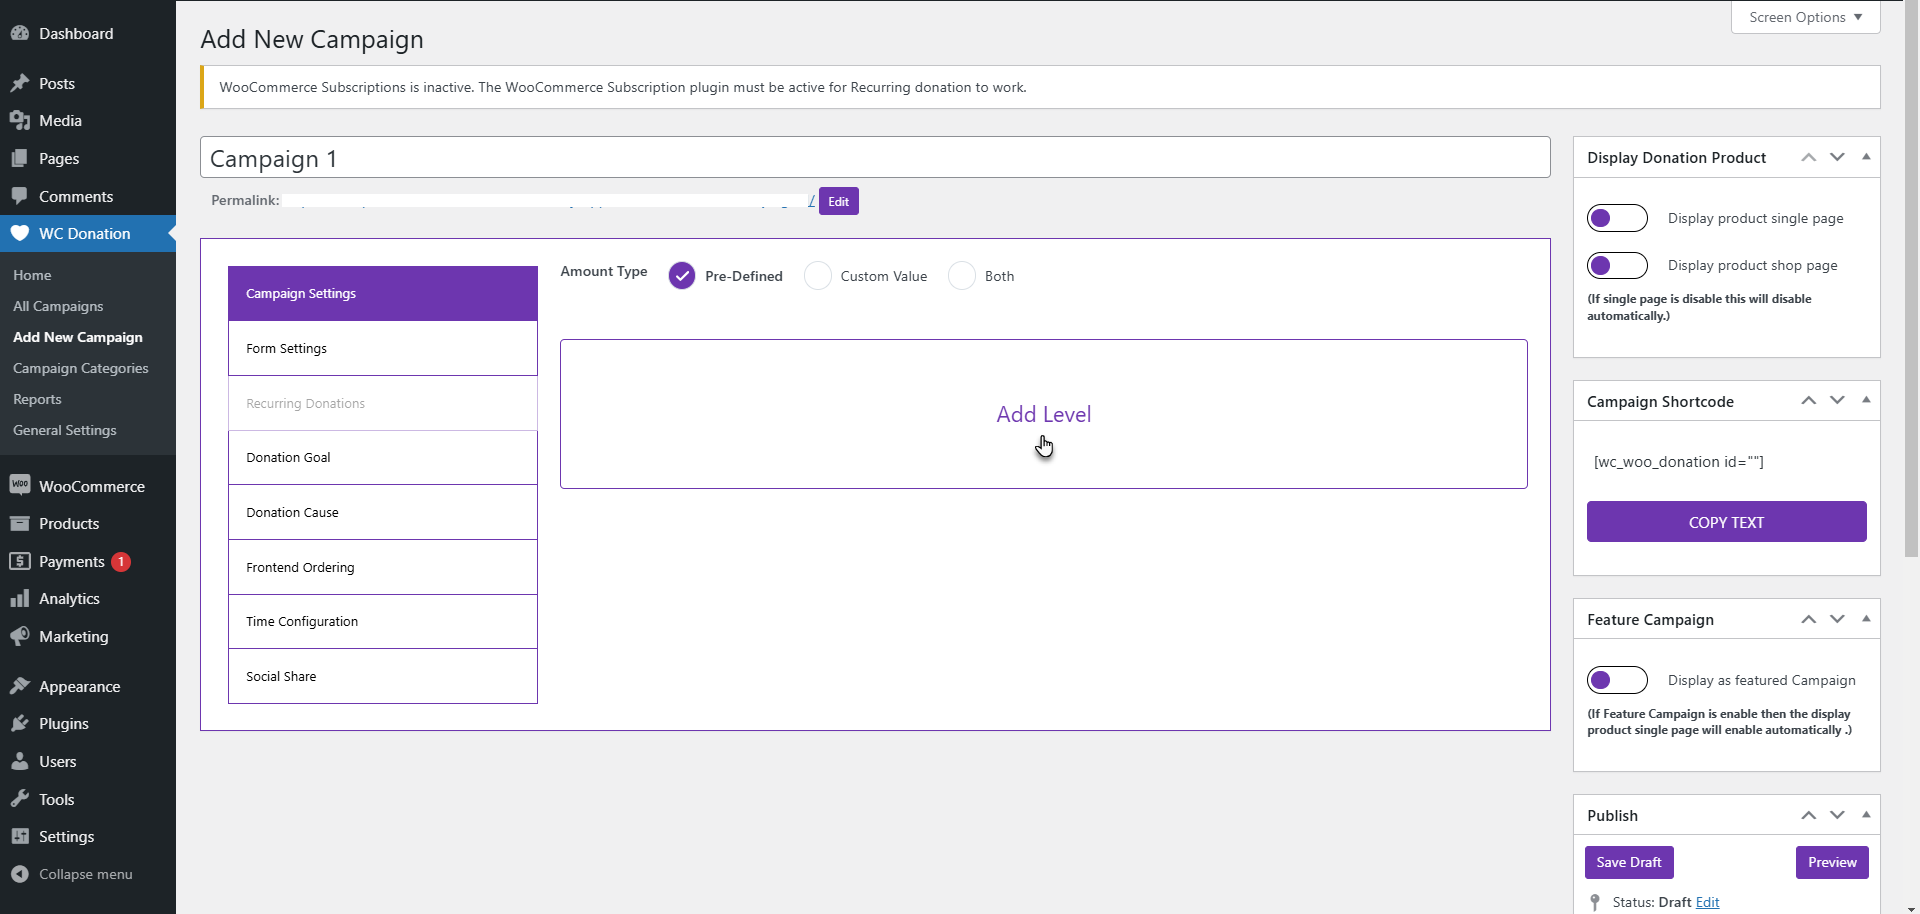Click the WC Donation heart icon
1920x914 pixels.
19,234
